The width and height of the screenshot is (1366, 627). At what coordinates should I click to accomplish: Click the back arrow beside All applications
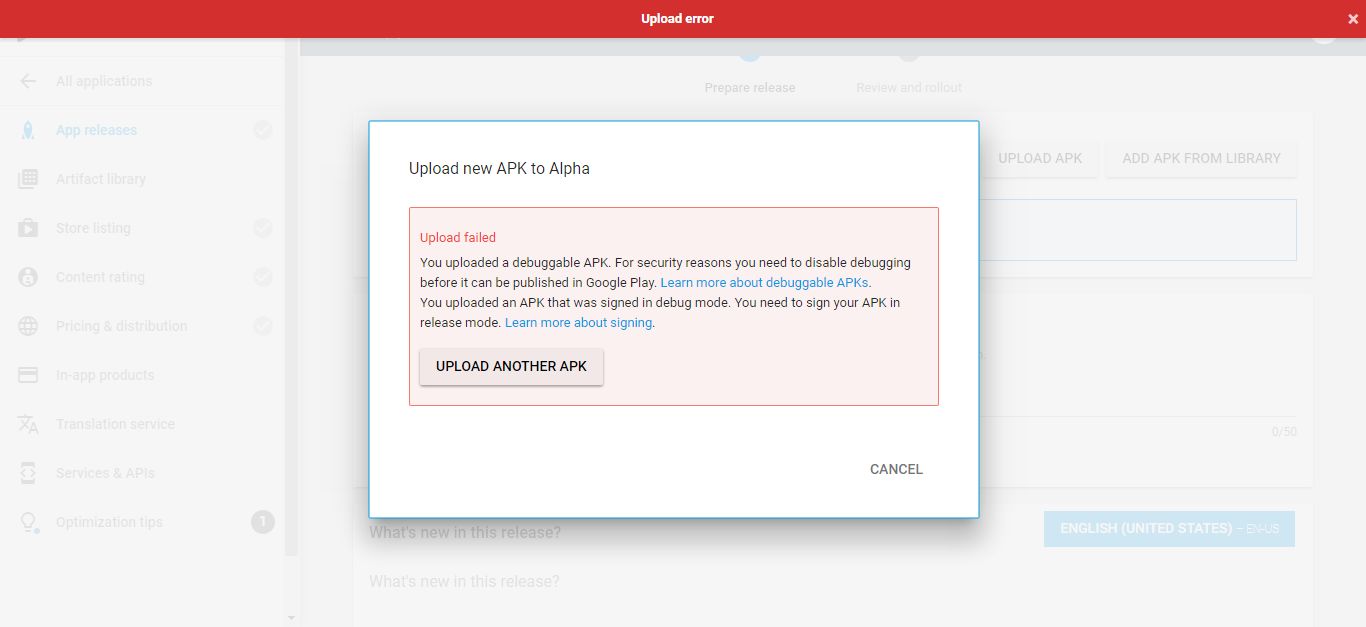coord(28,81)
